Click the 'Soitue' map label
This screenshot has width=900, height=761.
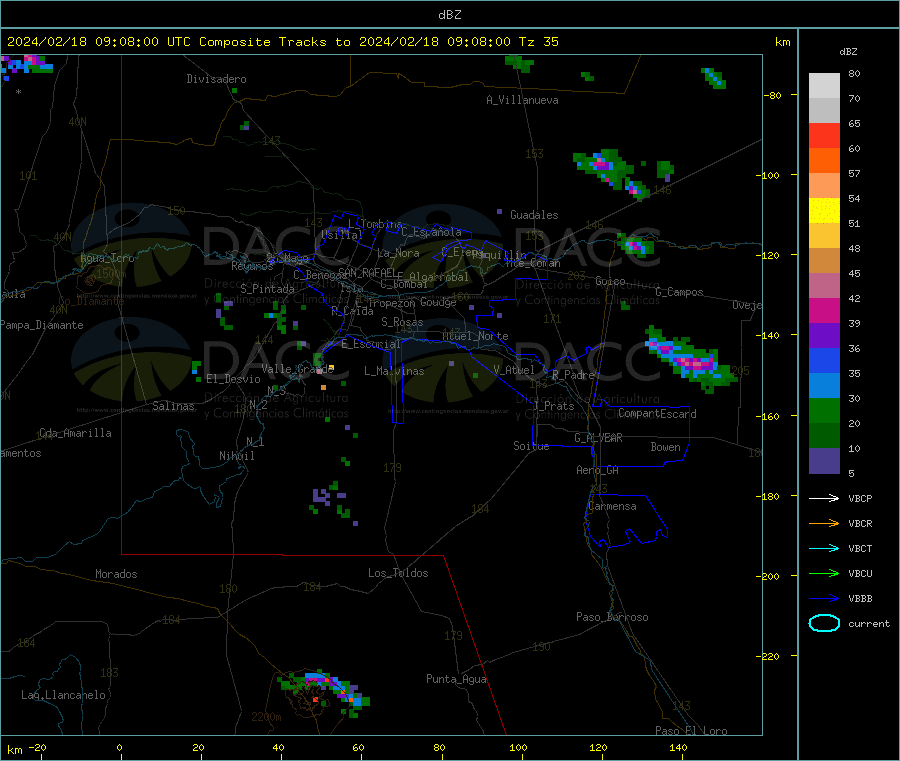(x=531, y=446)
